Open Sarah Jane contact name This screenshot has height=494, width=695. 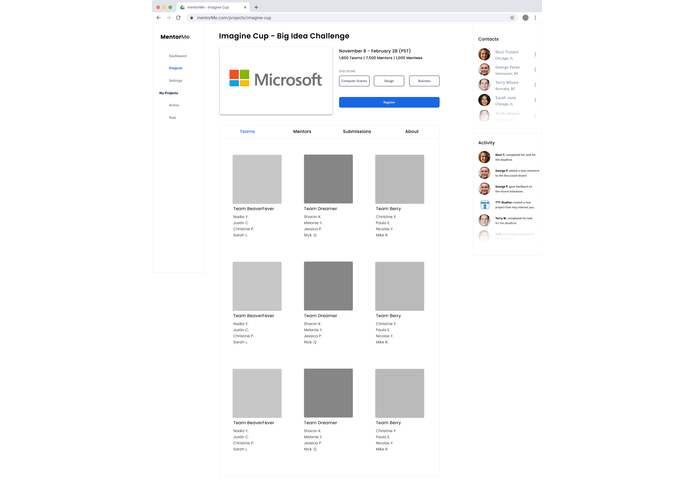click(x=506, y=97)
